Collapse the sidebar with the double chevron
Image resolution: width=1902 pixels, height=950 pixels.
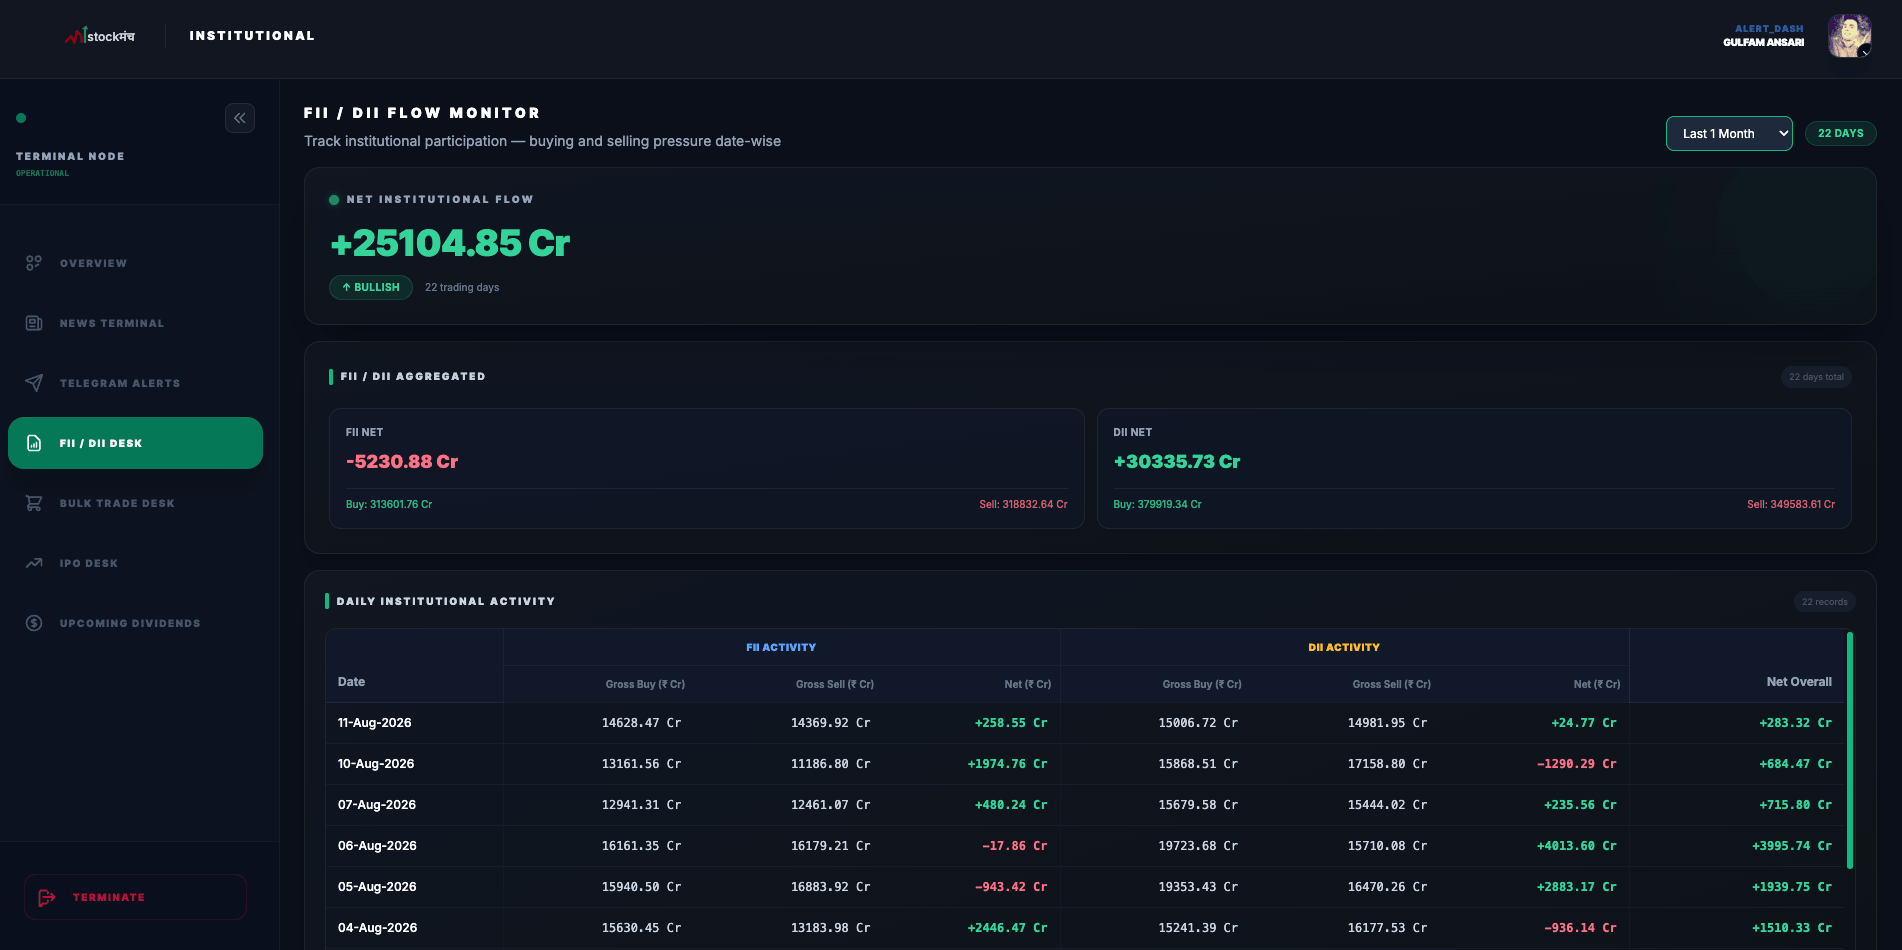tap(240, 118)
